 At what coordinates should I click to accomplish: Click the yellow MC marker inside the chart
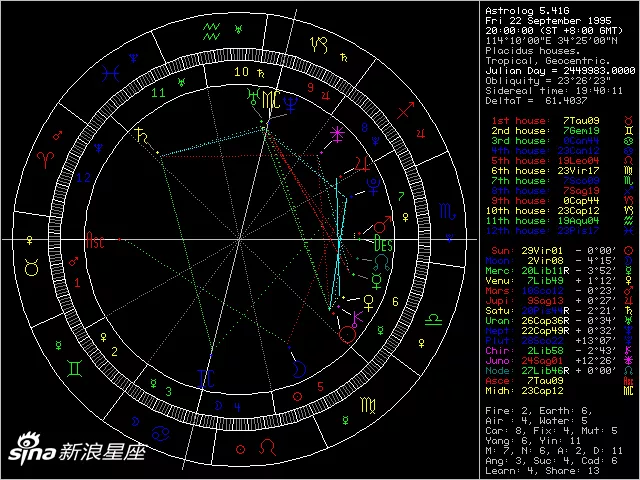coord(271,100)
